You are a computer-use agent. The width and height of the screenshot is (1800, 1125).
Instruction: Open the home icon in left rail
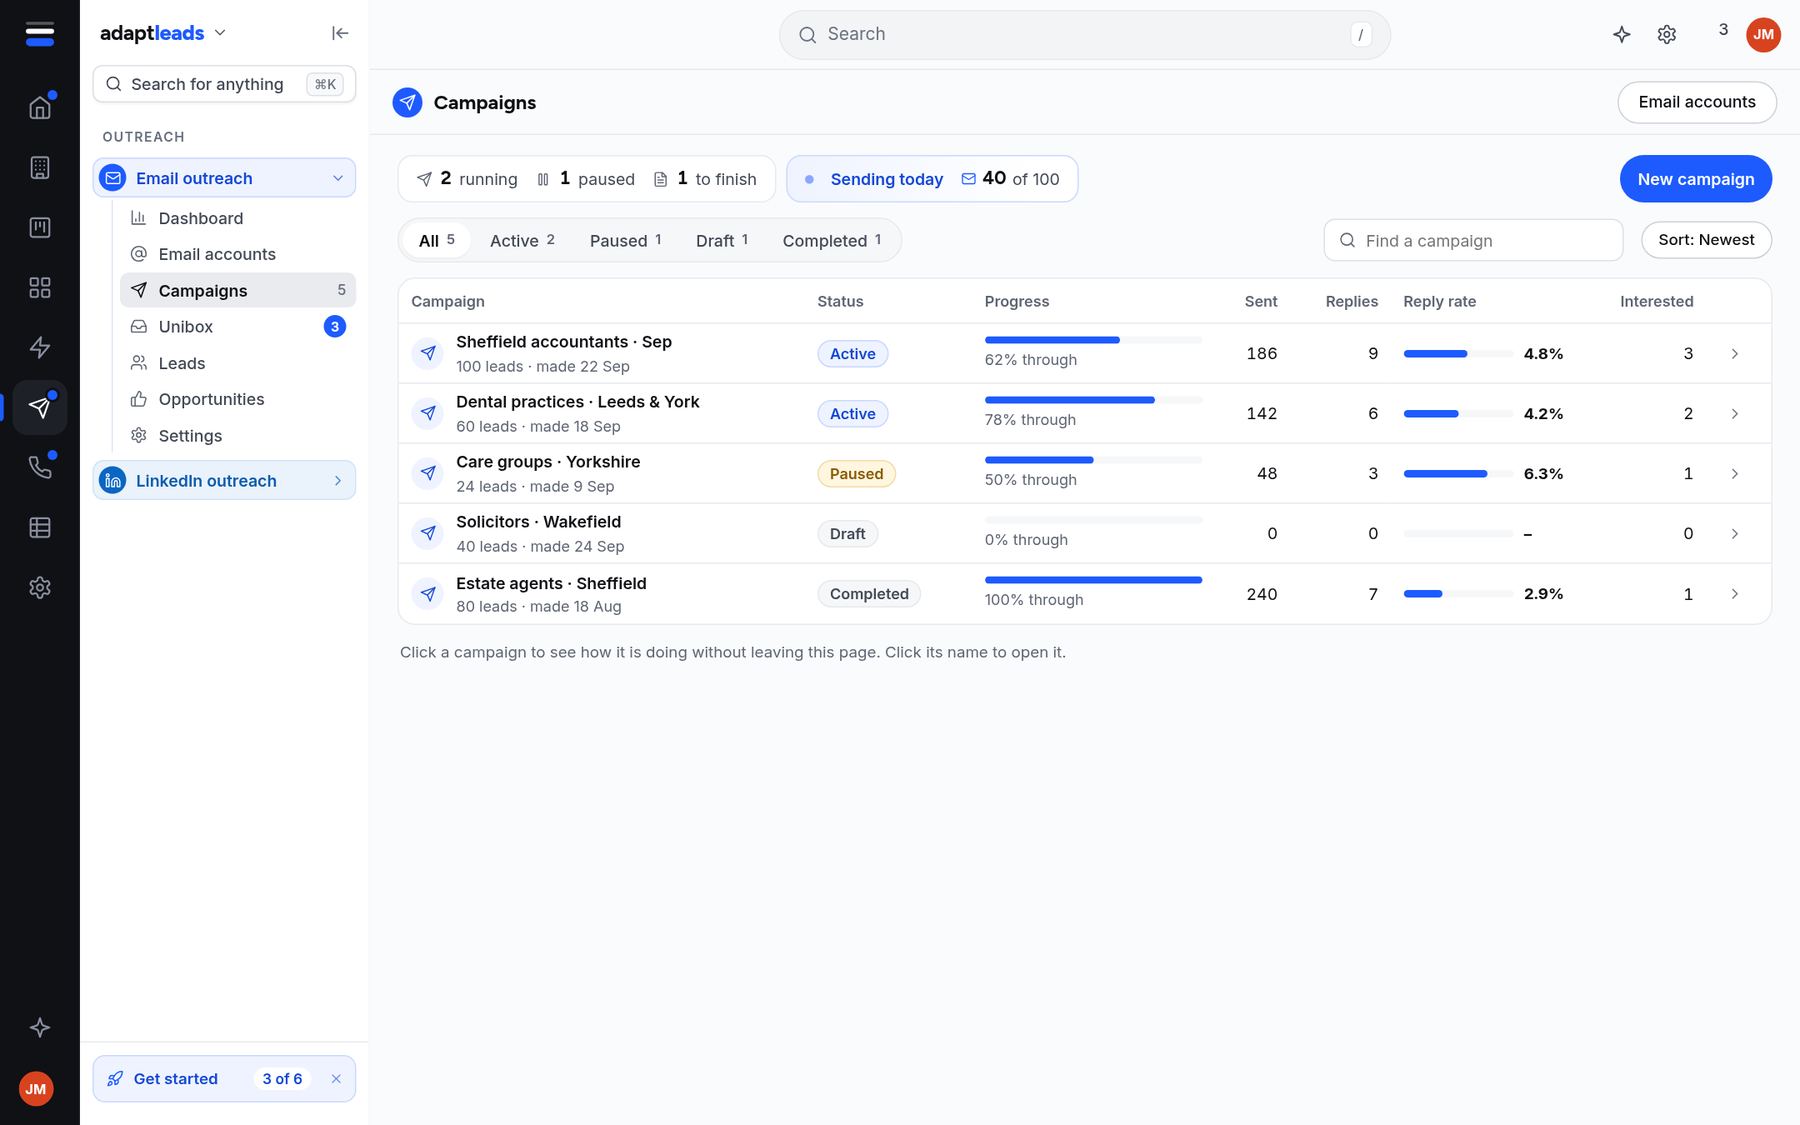click(40, 107)
